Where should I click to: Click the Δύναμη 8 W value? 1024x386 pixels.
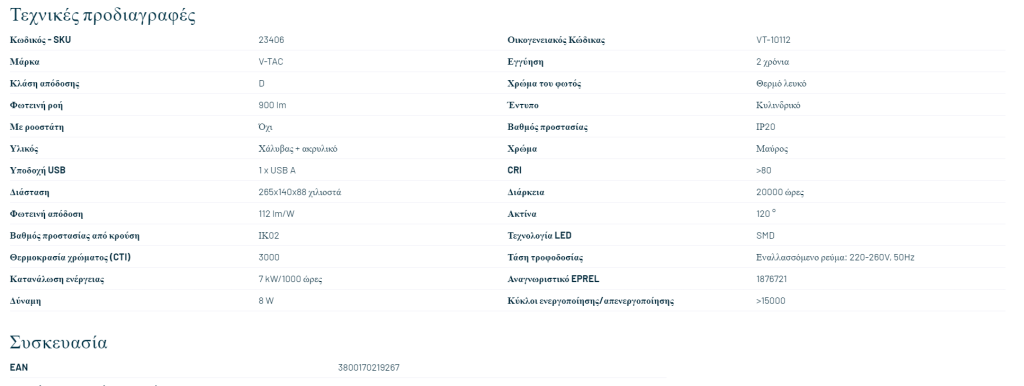pyautogui.click(x=266, y=301)
